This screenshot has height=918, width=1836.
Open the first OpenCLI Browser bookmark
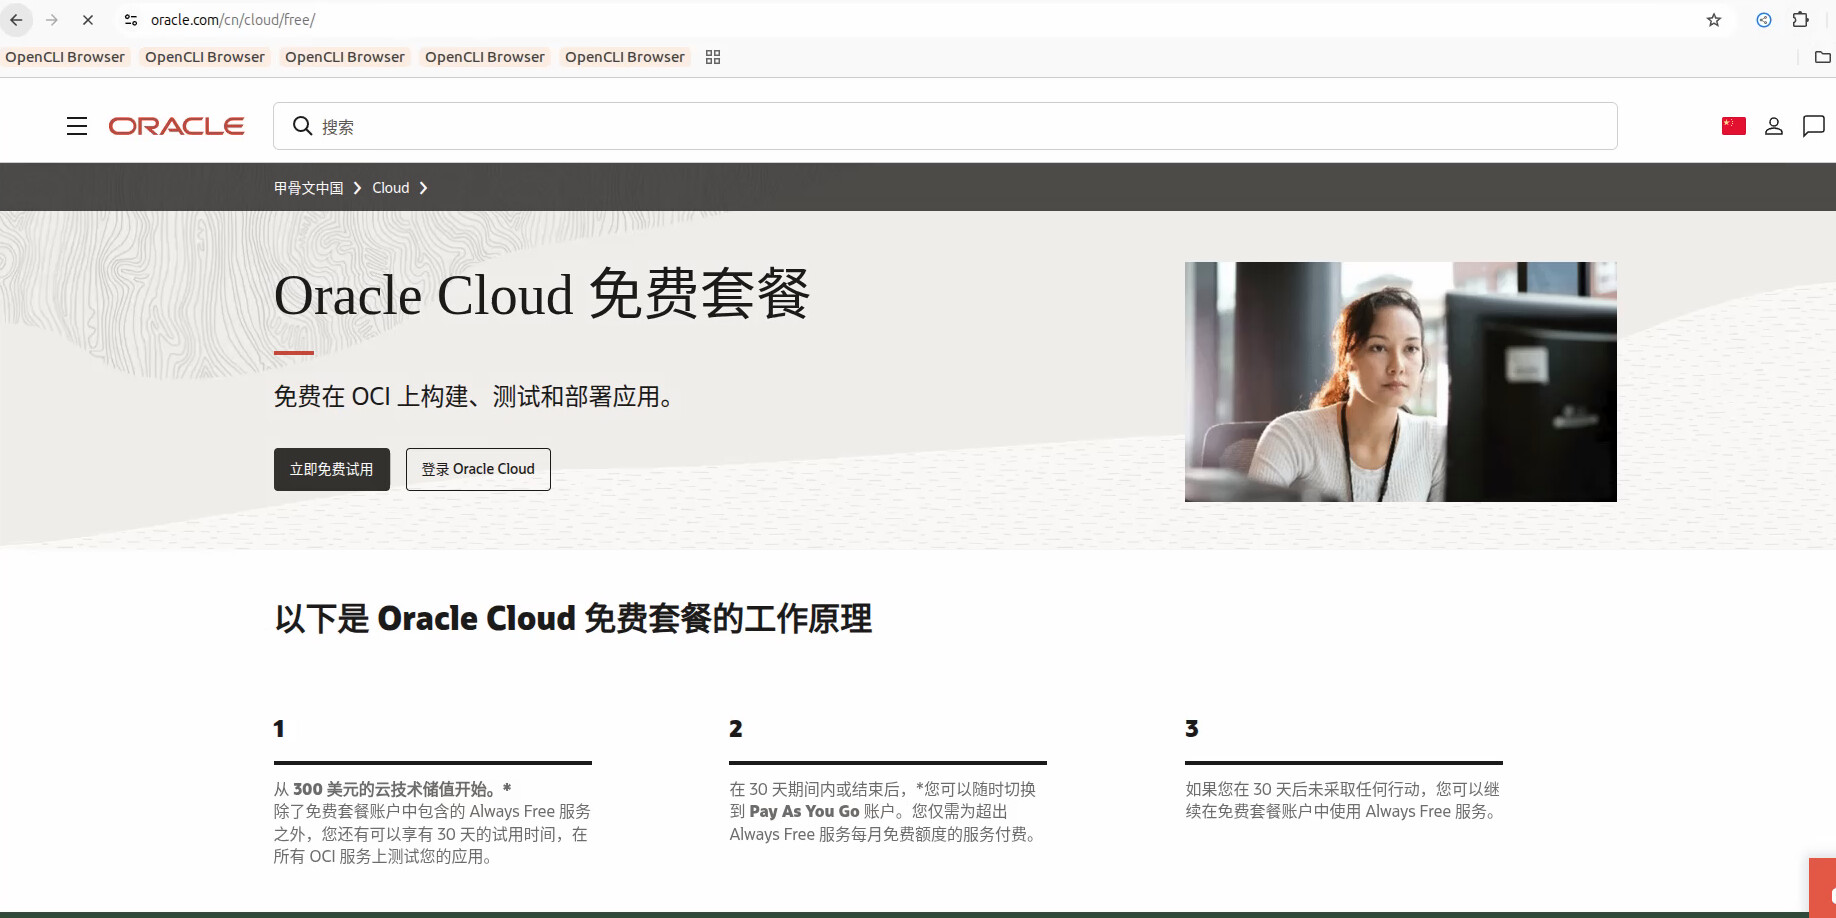click(x=65, y=57)
